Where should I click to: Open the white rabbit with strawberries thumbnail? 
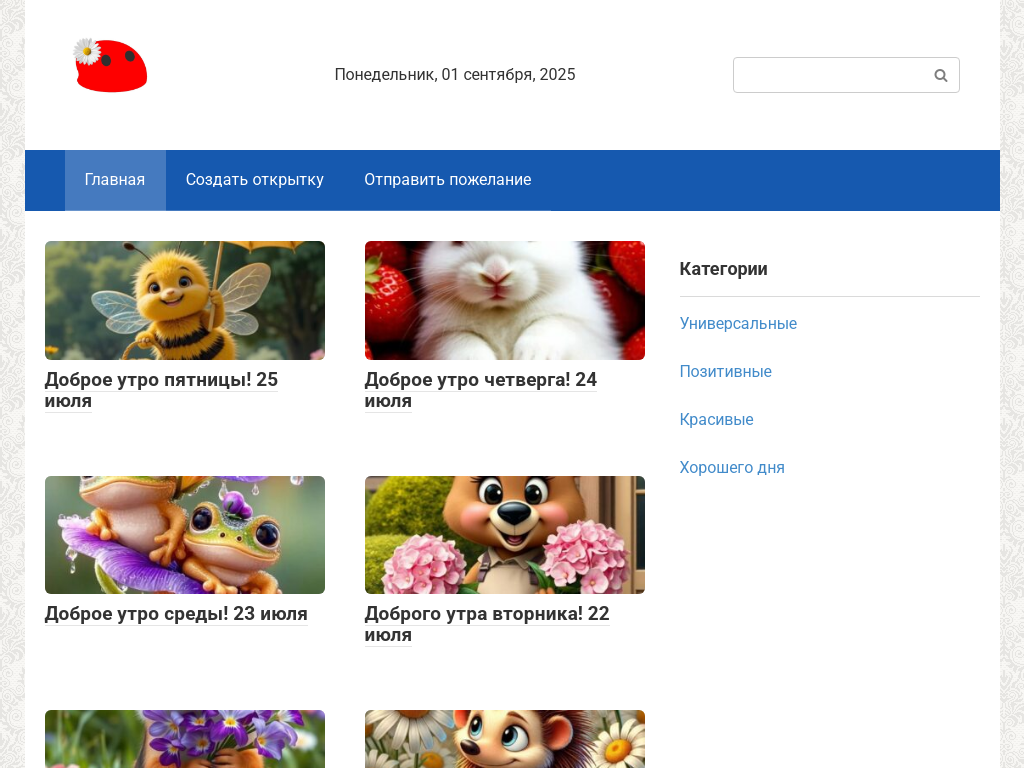505,300
